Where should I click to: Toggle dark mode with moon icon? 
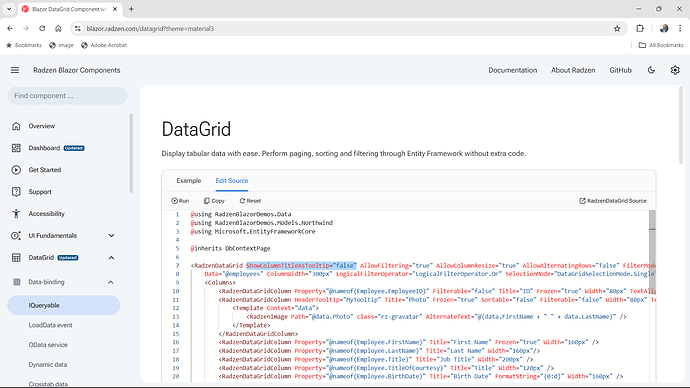coord(651,70)
